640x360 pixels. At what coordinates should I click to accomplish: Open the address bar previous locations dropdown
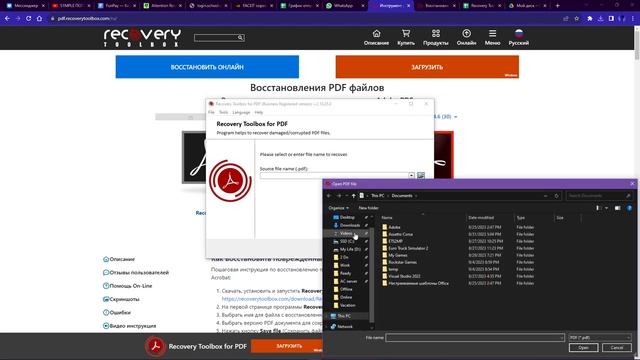545,196
